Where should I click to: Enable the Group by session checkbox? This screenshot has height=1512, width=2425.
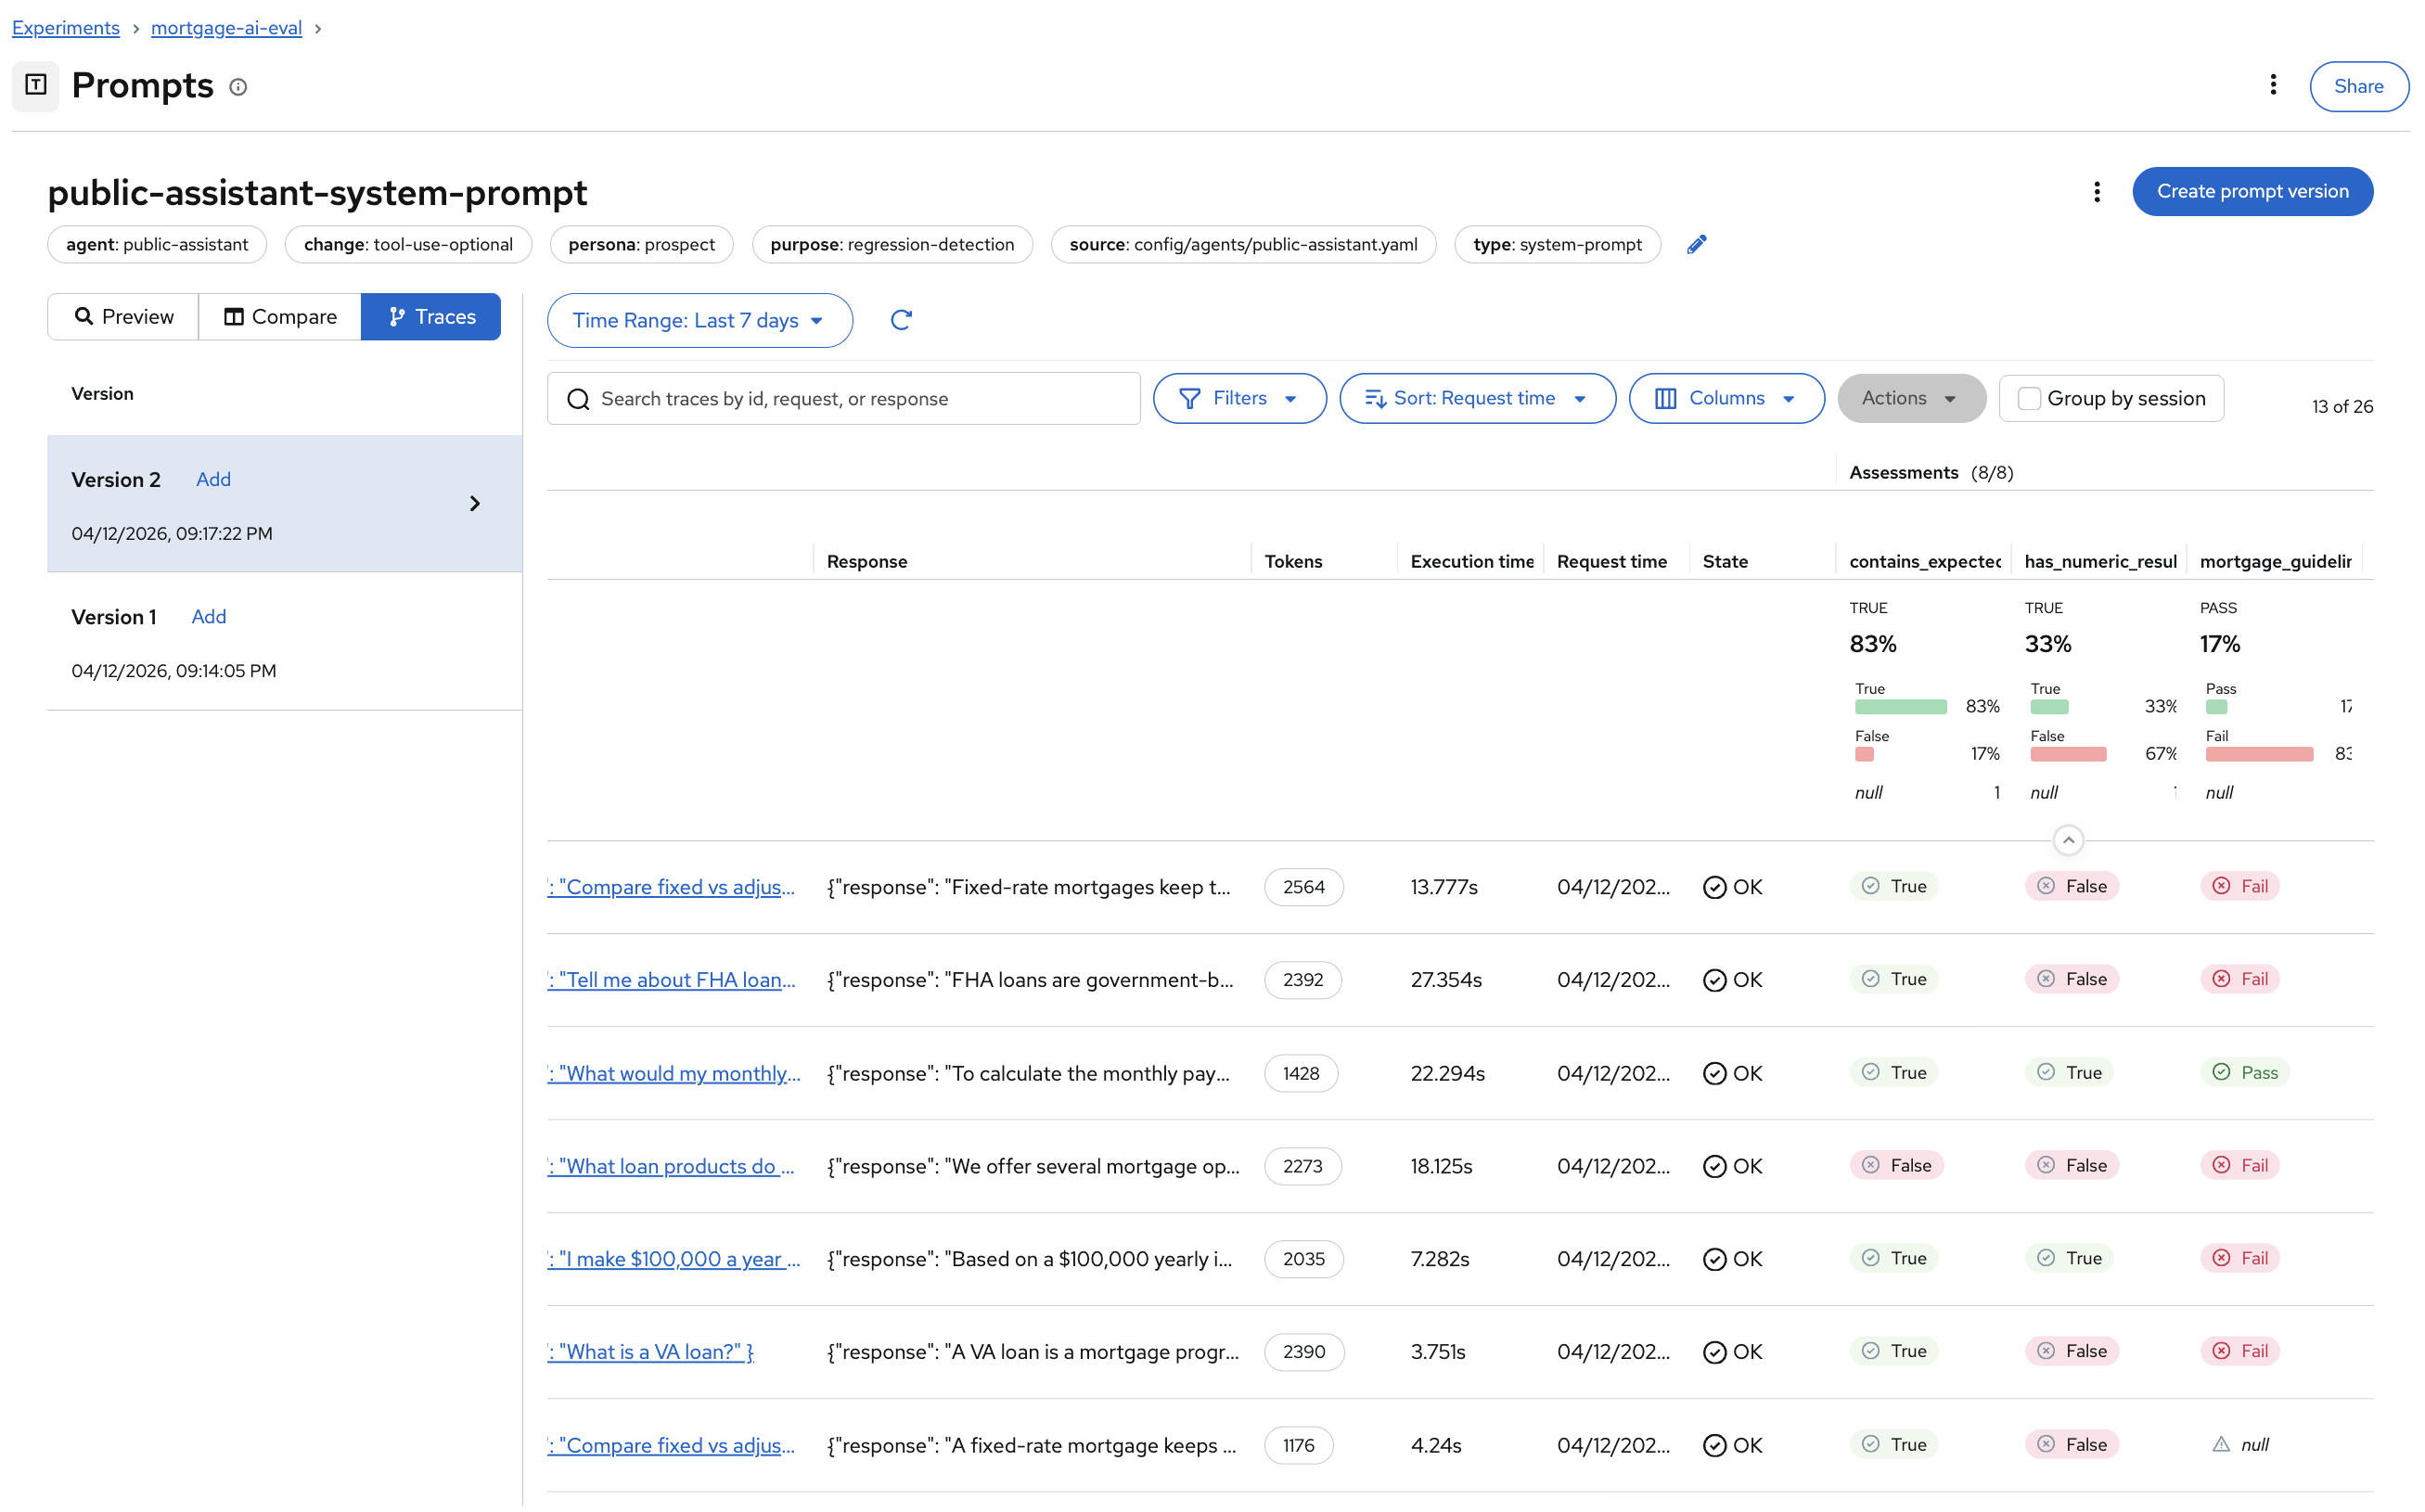coord(2028,398)
